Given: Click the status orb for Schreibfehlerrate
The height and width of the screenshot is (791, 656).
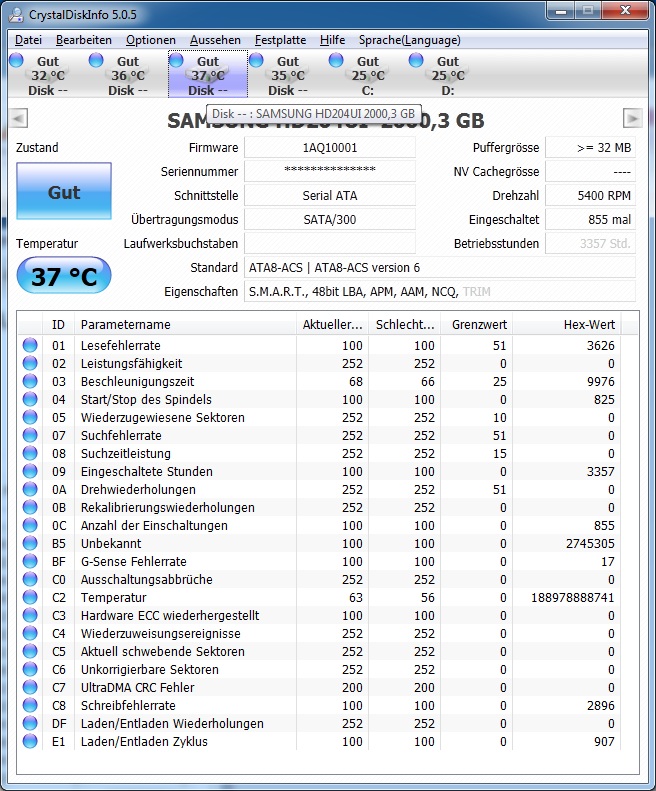Looking at the screenshot, I should pyautogui.click(x=30, y=705).
